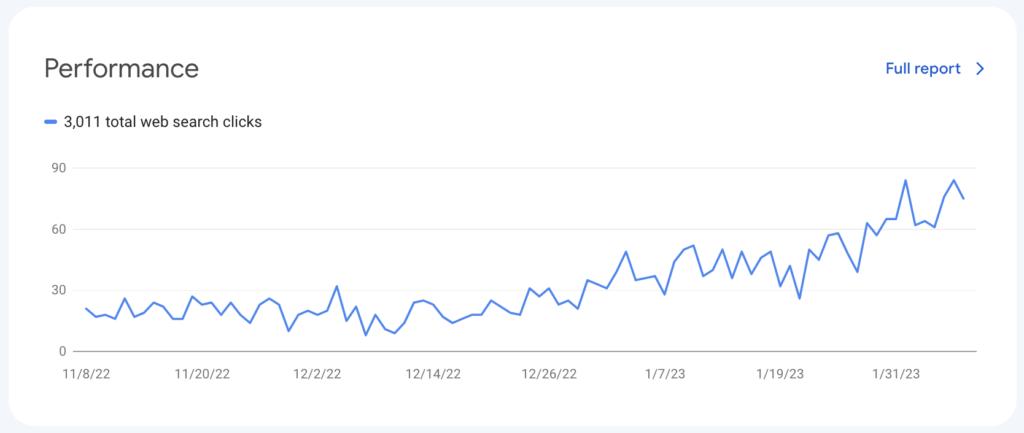The image size is (1024, 433).
Task: Click the 11/8/22 date axis label
Action: click(x=86, y=374)
